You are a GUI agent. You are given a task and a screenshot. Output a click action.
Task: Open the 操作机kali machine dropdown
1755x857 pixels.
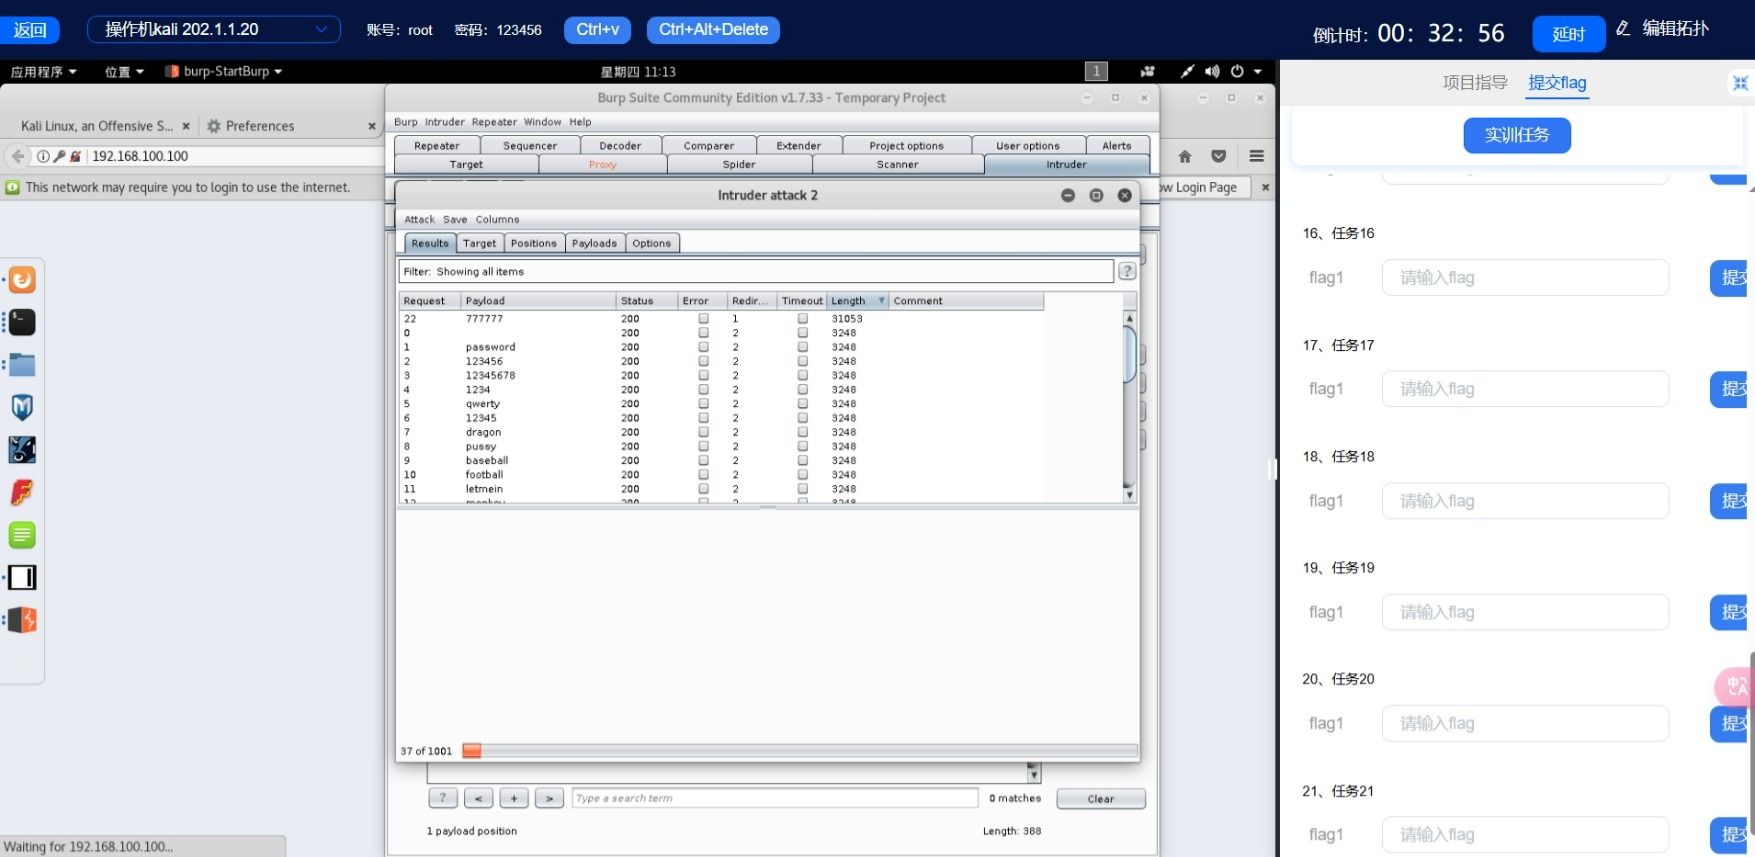[214, 29]
